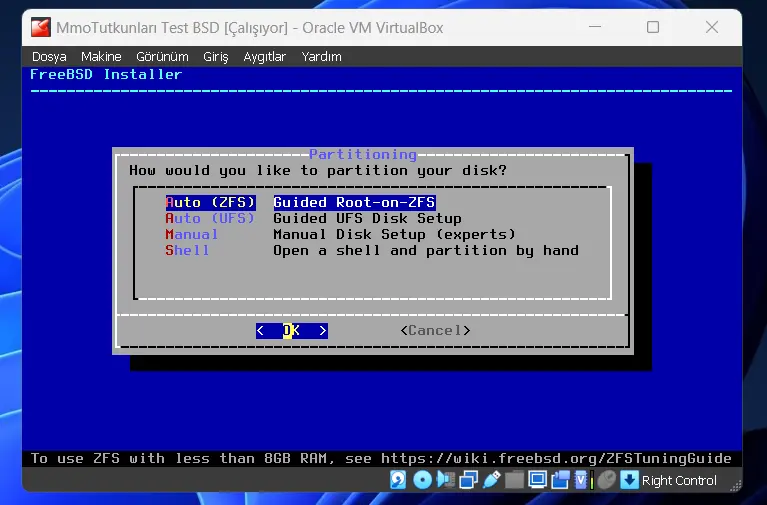Open the Giriş menu

[216, 57]
